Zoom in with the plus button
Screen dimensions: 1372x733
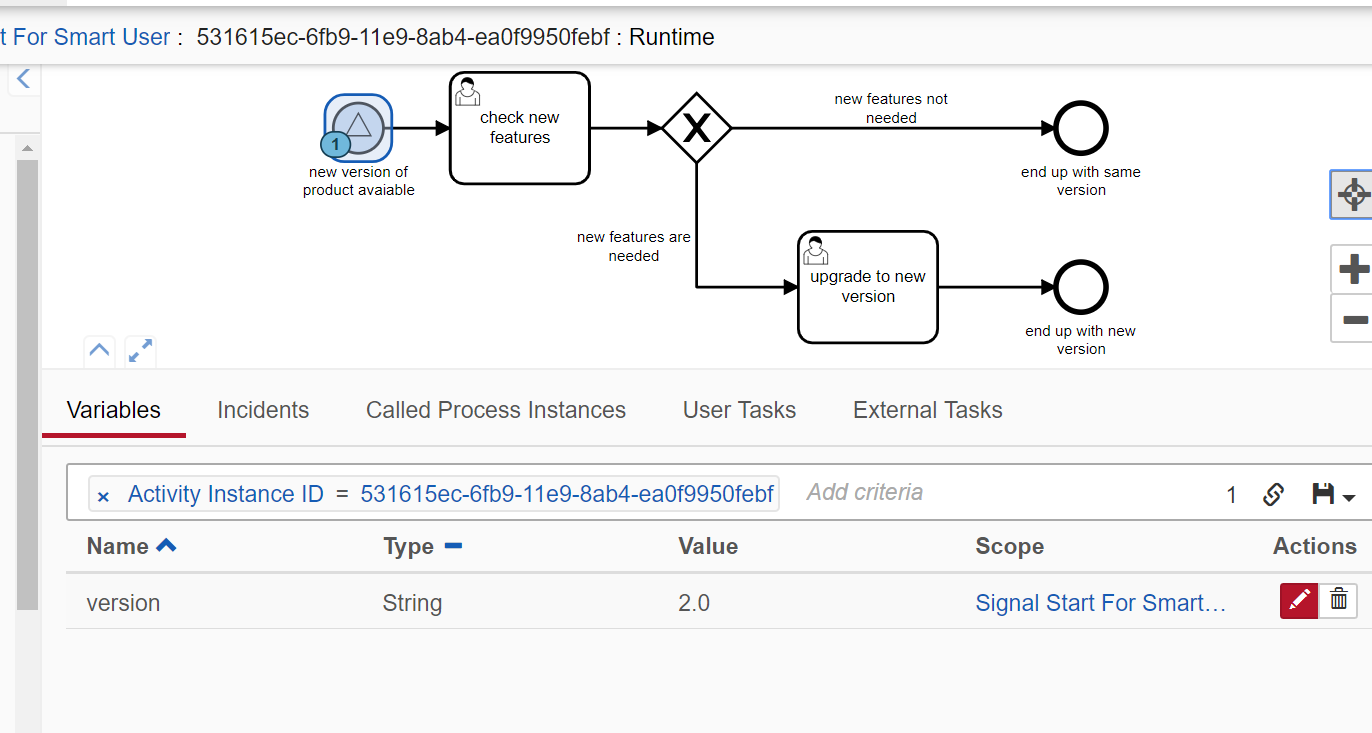tap(1353, 269)
